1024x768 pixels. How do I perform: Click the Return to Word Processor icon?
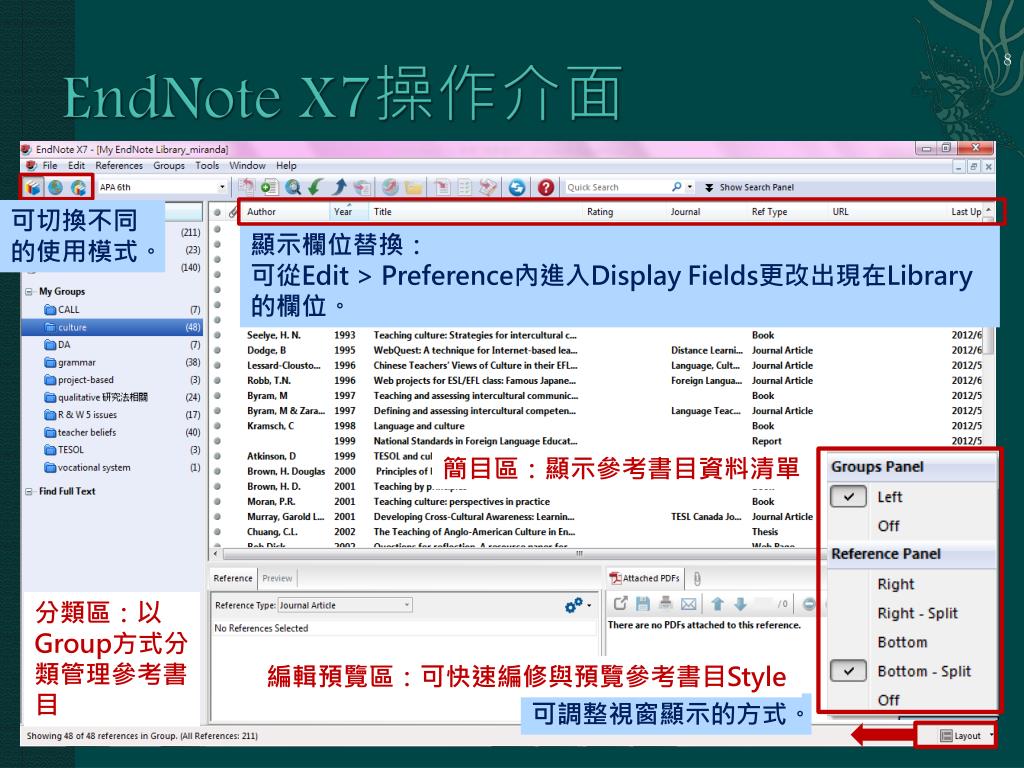(488, 187)
